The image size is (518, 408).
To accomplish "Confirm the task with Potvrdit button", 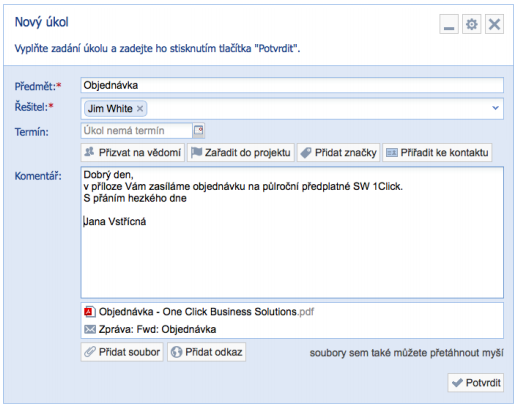I will pyautogui.click(x=476, y=383).
